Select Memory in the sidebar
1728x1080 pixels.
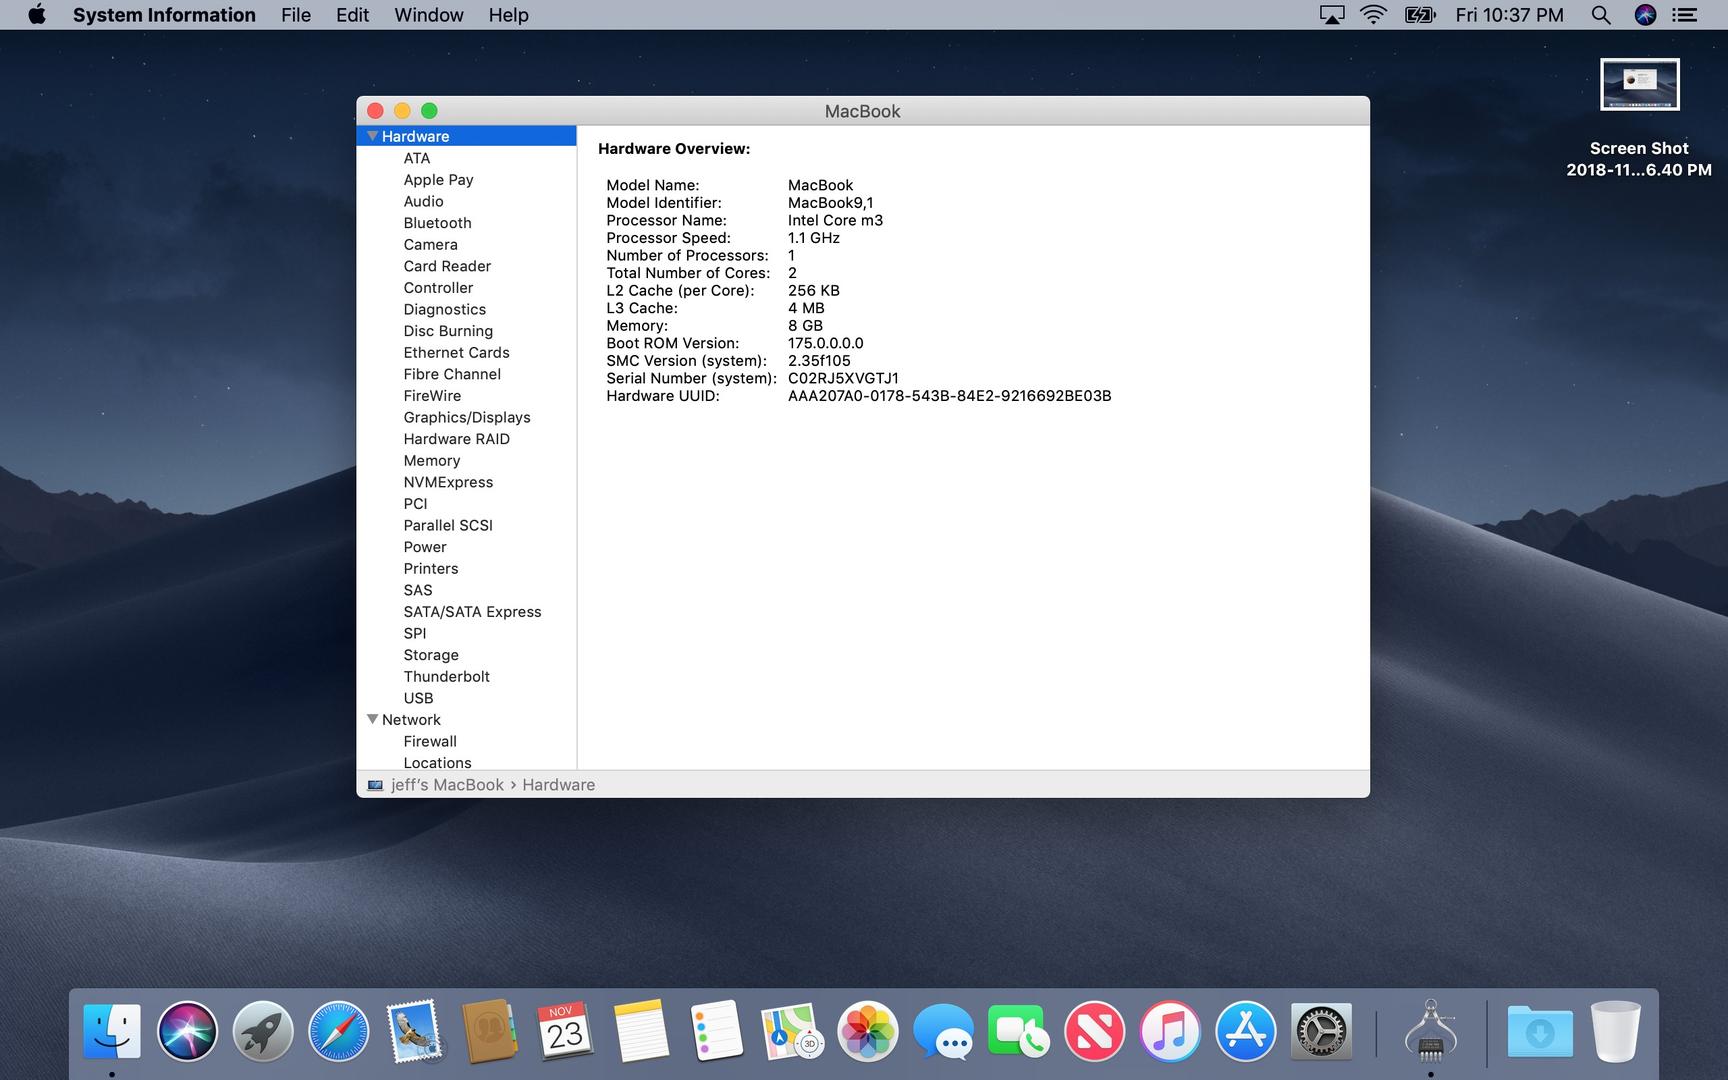[432, 461]
